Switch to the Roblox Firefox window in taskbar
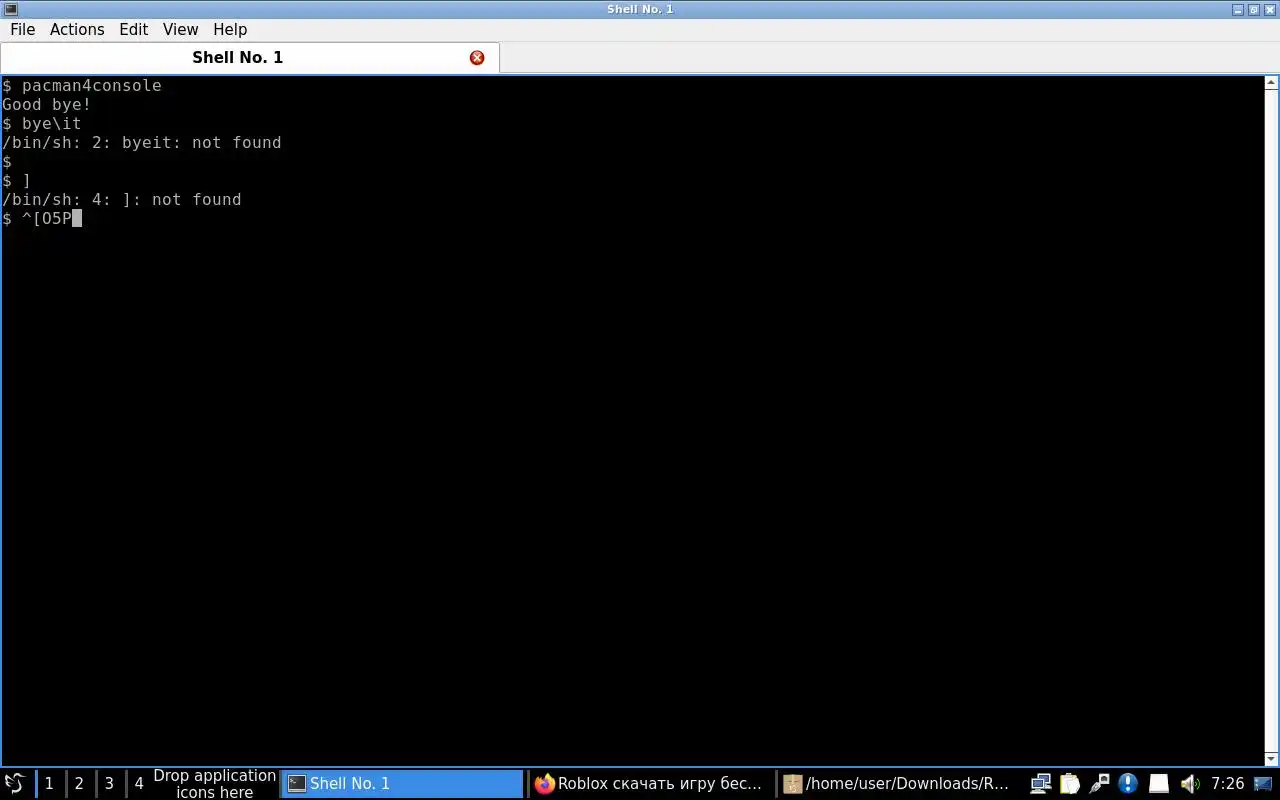Viewport: 1280px width, 800px height. 650,784
